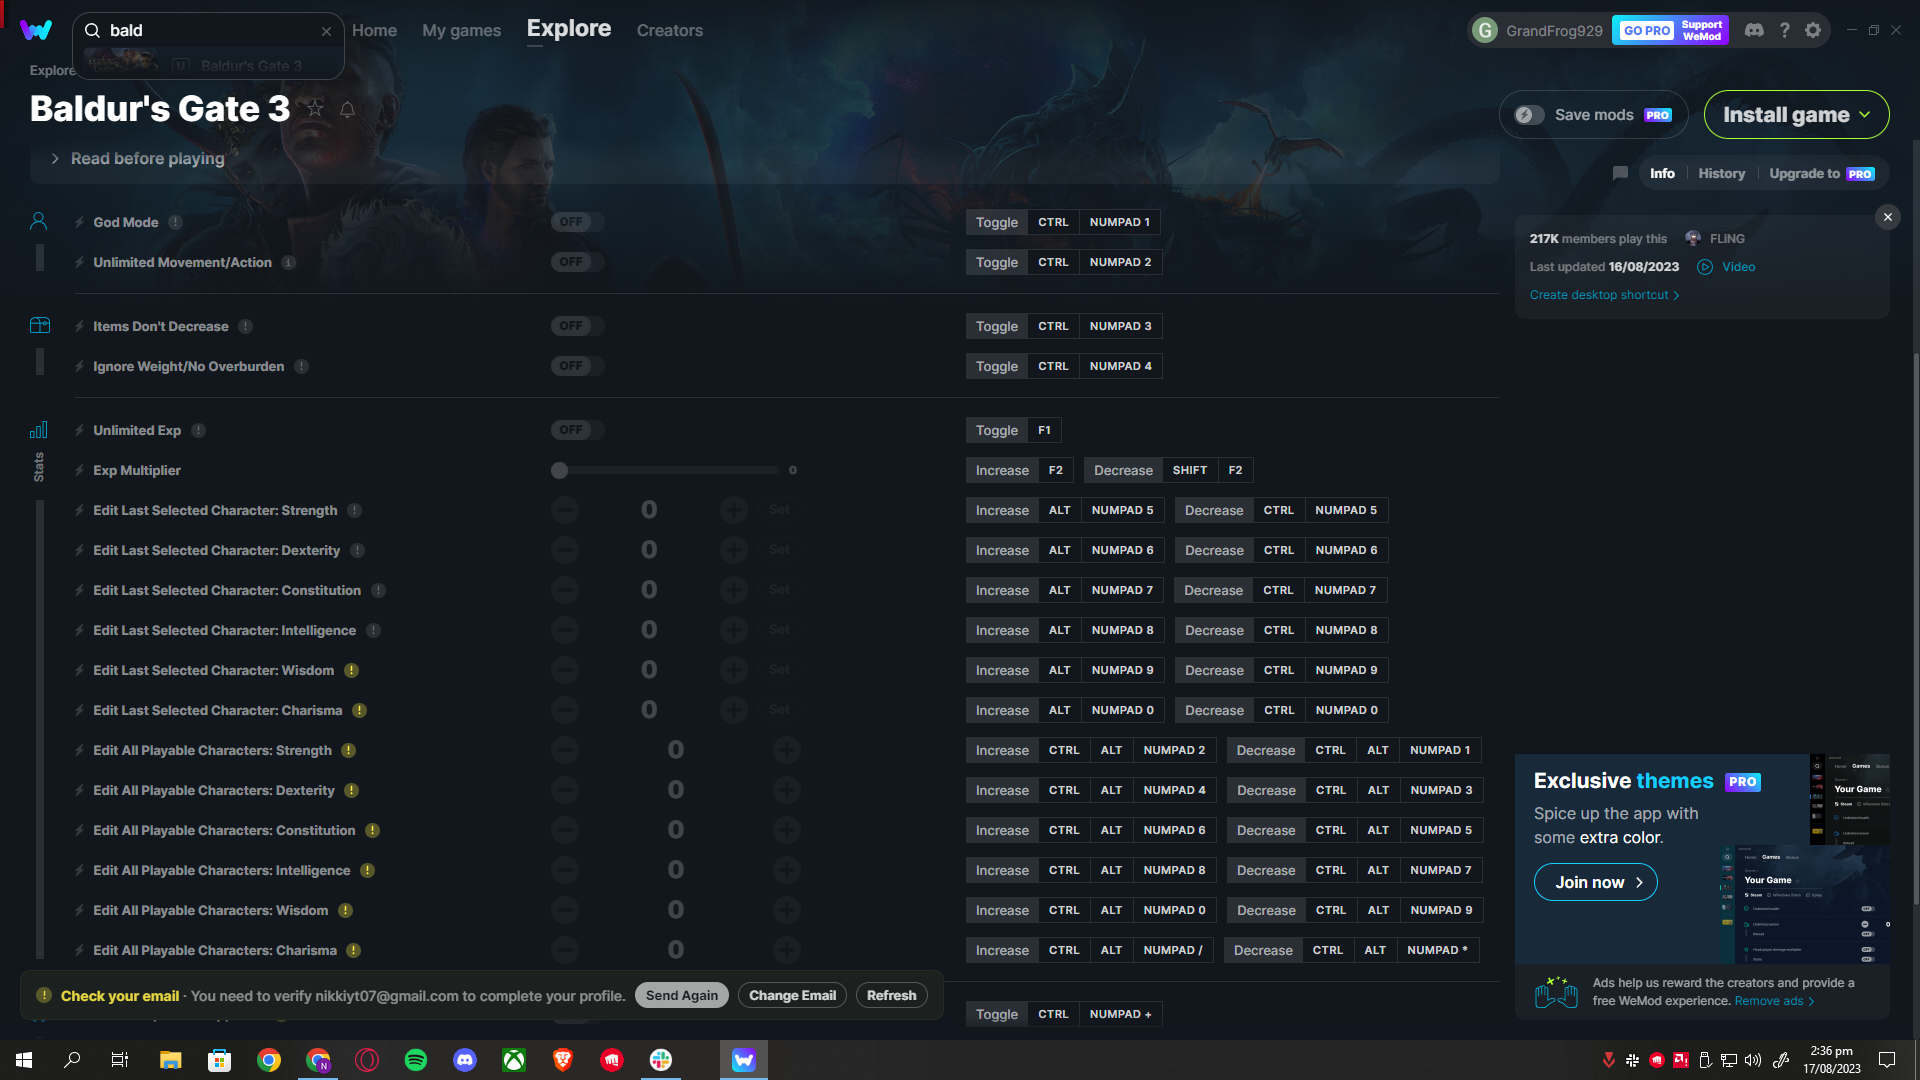The image size is (1920, 1080).
Task: Open the Video link
Action: click(1726, 267)
